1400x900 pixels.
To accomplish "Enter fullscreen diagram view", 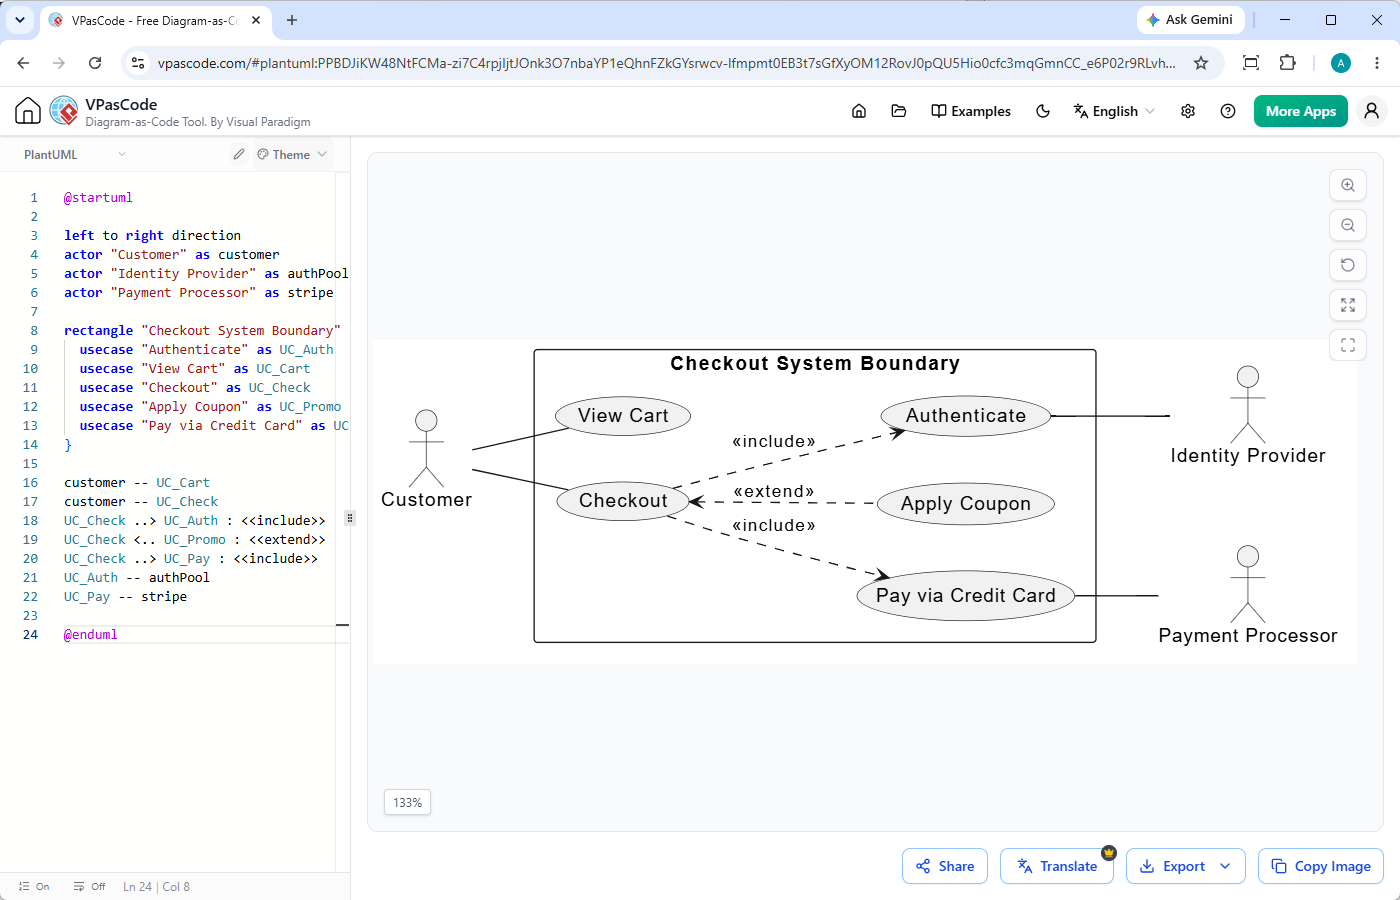I will coord(1348,345).
